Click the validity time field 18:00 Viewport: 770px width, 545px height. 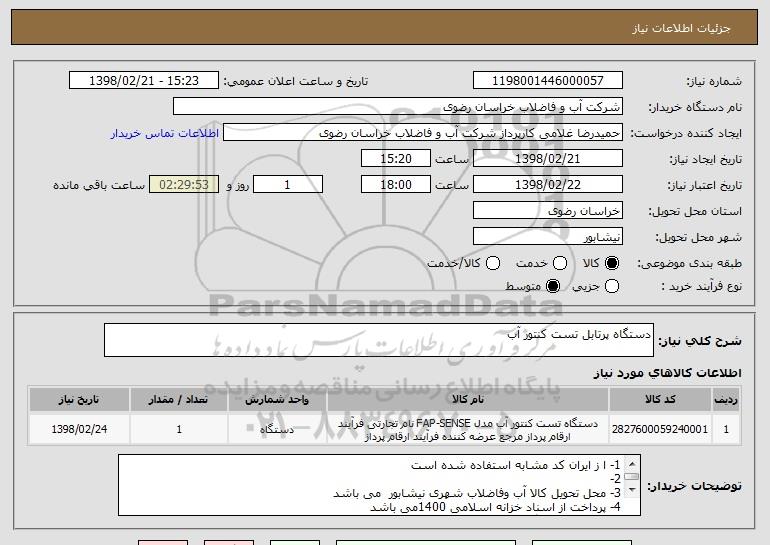[x=396, y=185]
